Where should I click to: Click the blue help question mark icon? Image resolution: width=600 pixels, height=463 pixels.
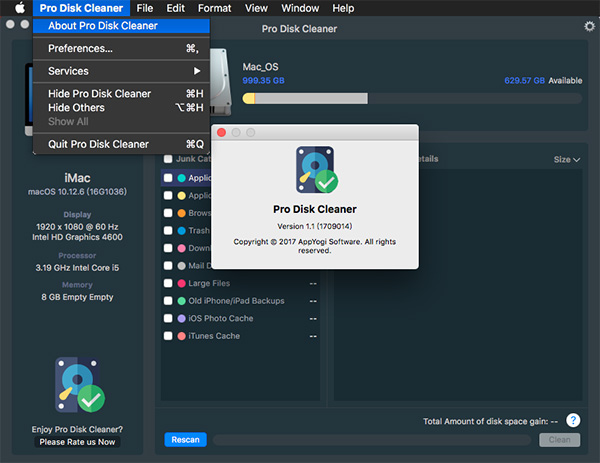tap(573, 420)
